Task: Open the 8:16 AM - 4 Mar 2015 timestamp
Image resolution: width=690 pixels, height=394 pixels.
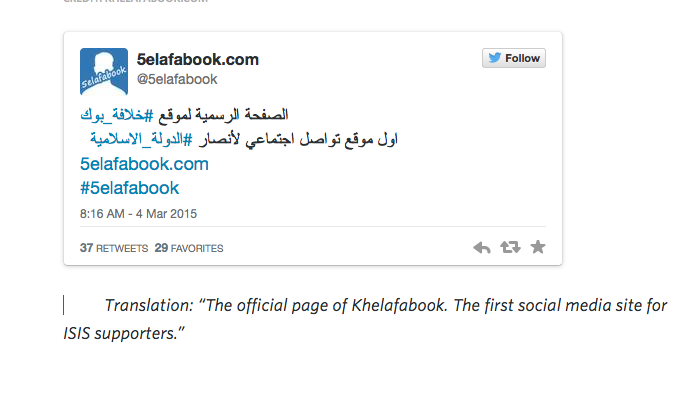Action: [x=138, y=214]
